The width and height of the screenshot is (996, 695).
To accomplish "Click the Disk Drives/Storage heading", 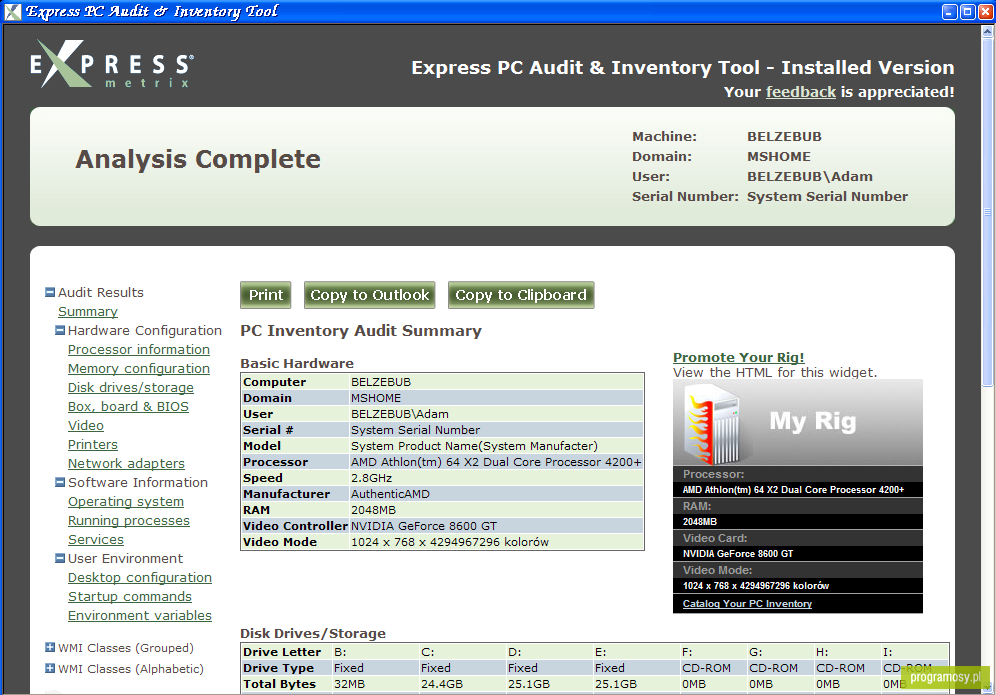I will pos(313,633).
